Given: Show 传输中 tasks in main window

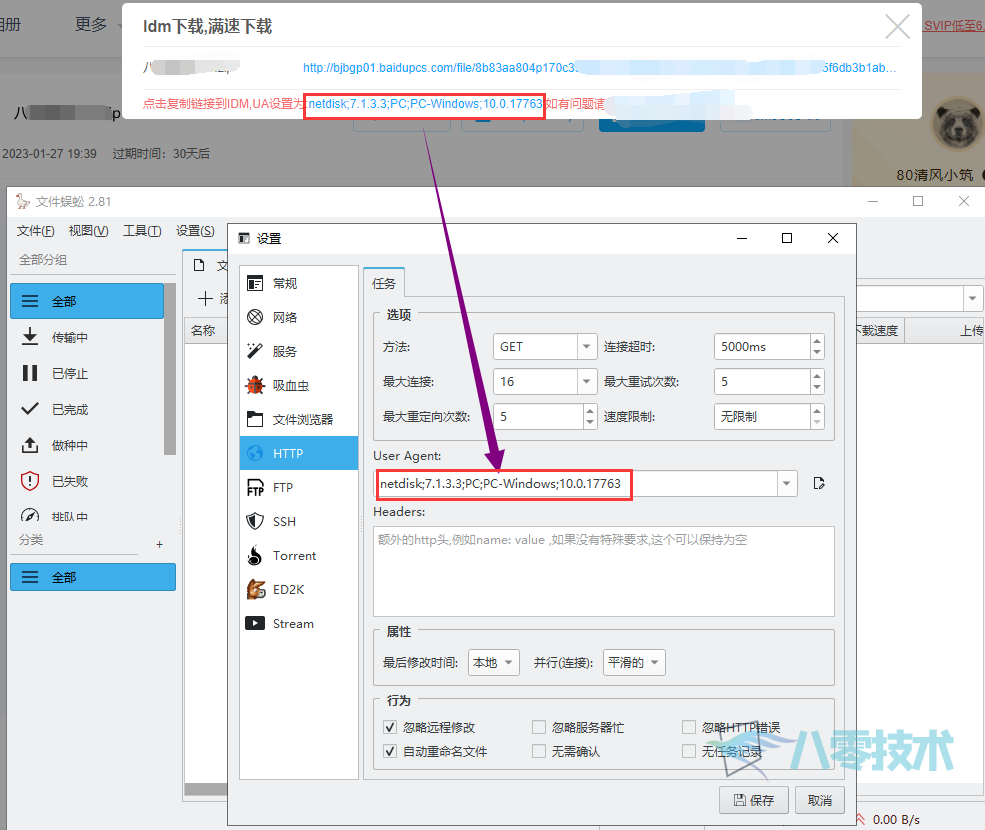Looking at the screenshot, I should tap(87, 337).
